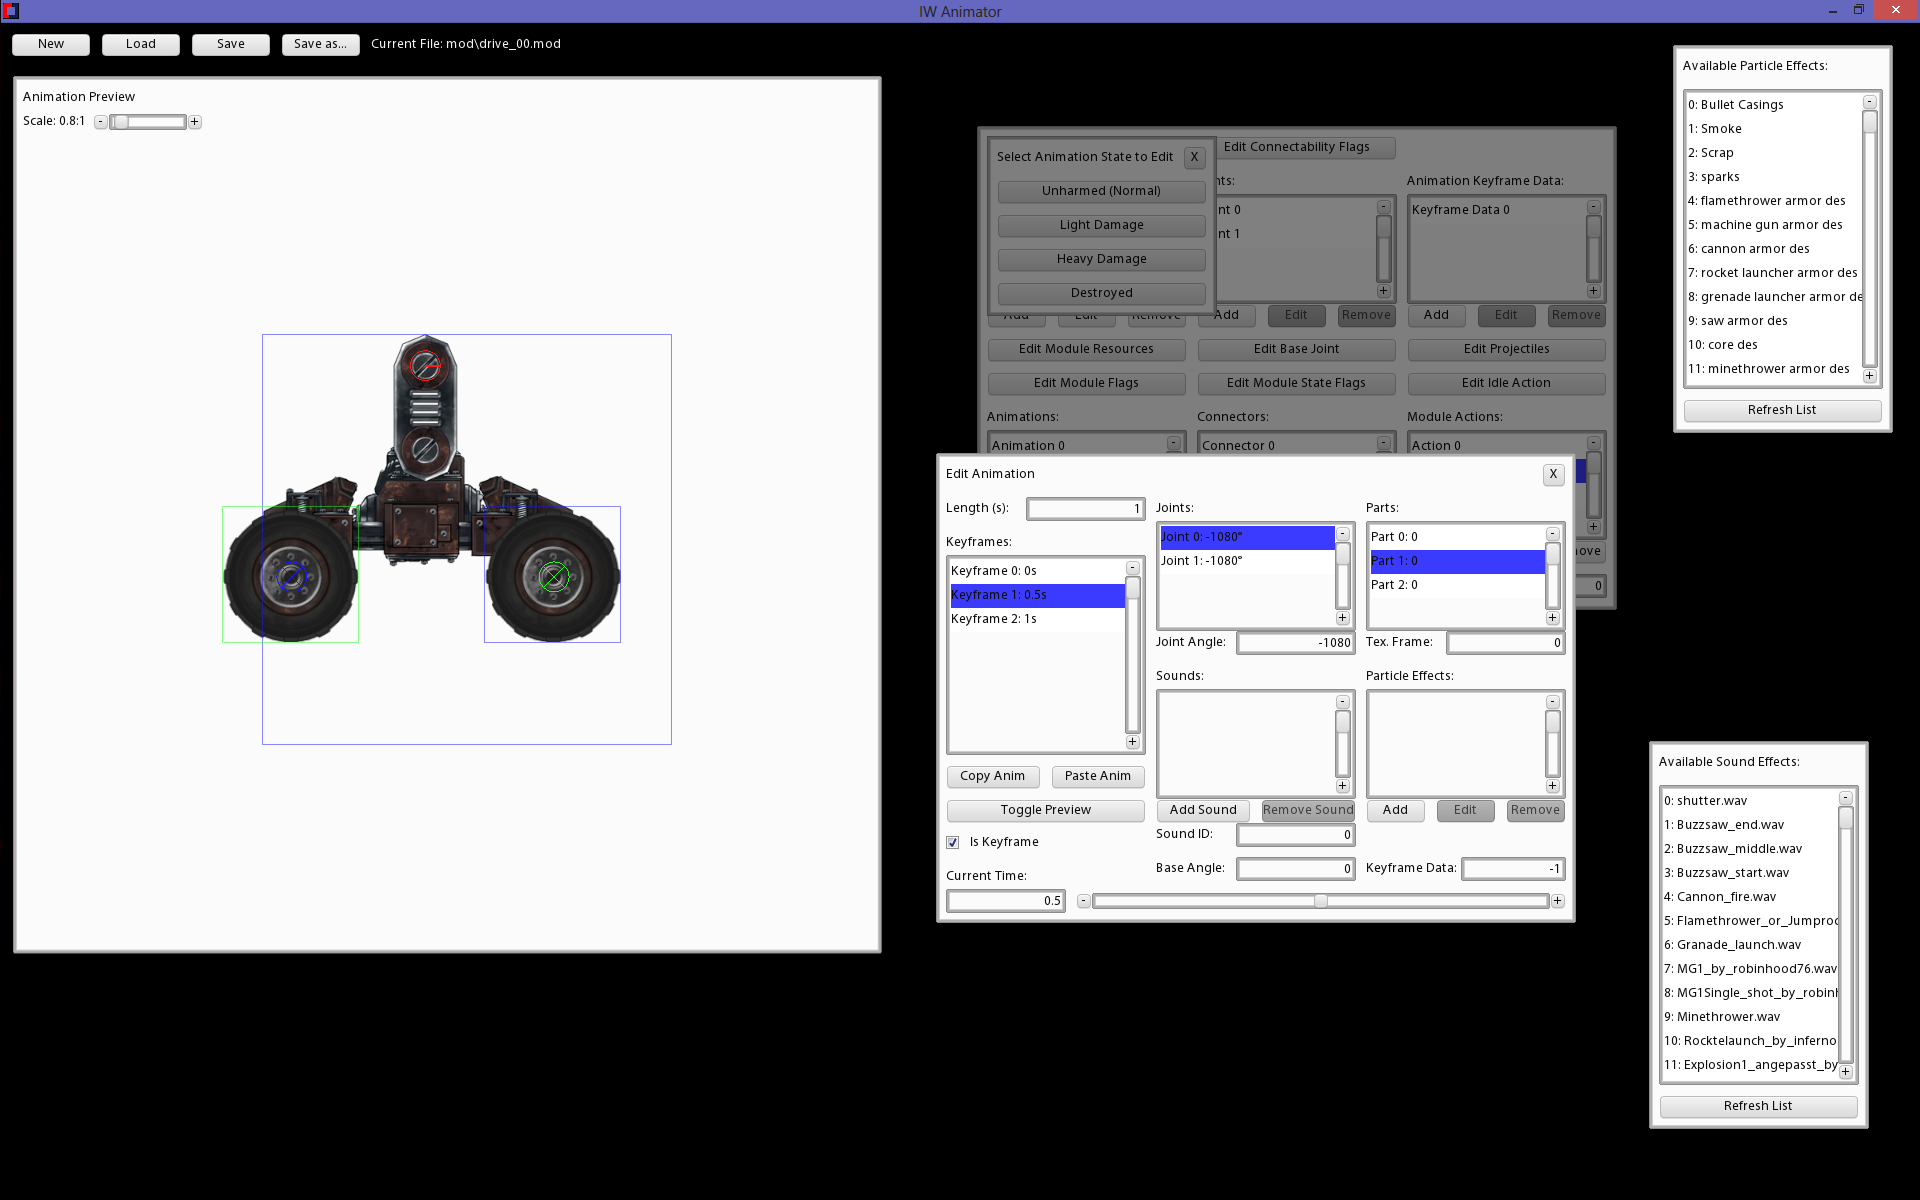Select Cannon_fire.wav in the sound effects list
Image resolution: width=1920 pixels, height=1200 pixels.
pyautogui.click(x=1721, y=896)
